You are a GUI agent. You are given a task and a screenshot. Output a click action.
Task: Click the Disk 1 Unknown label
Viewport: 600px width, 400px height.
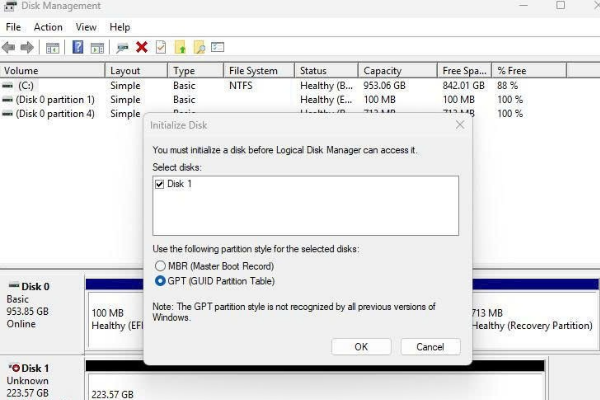(28, 381)
